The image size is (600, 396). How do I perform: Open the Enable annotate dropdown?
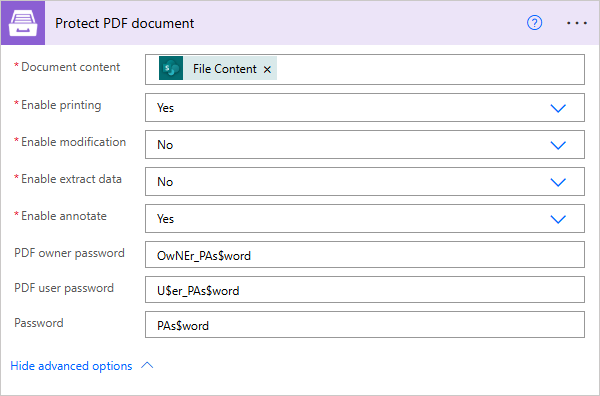(x=365, y=218)
